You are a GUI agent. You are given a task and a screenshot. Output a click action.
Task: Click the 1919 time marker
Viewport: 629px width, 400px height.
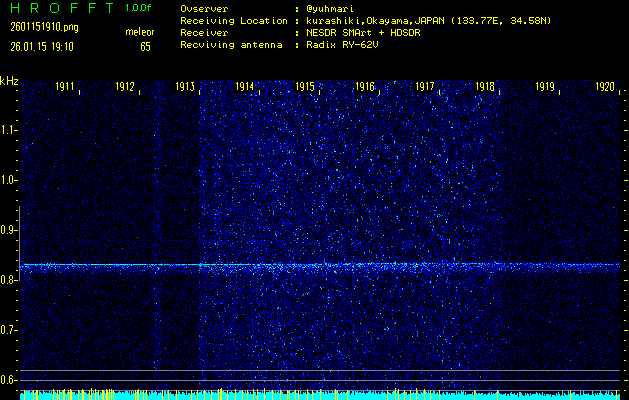tap(545, 86)
